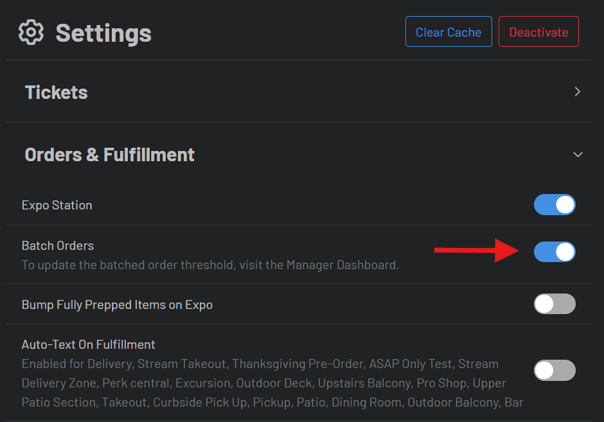604x422 pixels.
Task: Click the Auto-Text On Fulfillment label
Action: pyautogui.click(x=88, y=345)
